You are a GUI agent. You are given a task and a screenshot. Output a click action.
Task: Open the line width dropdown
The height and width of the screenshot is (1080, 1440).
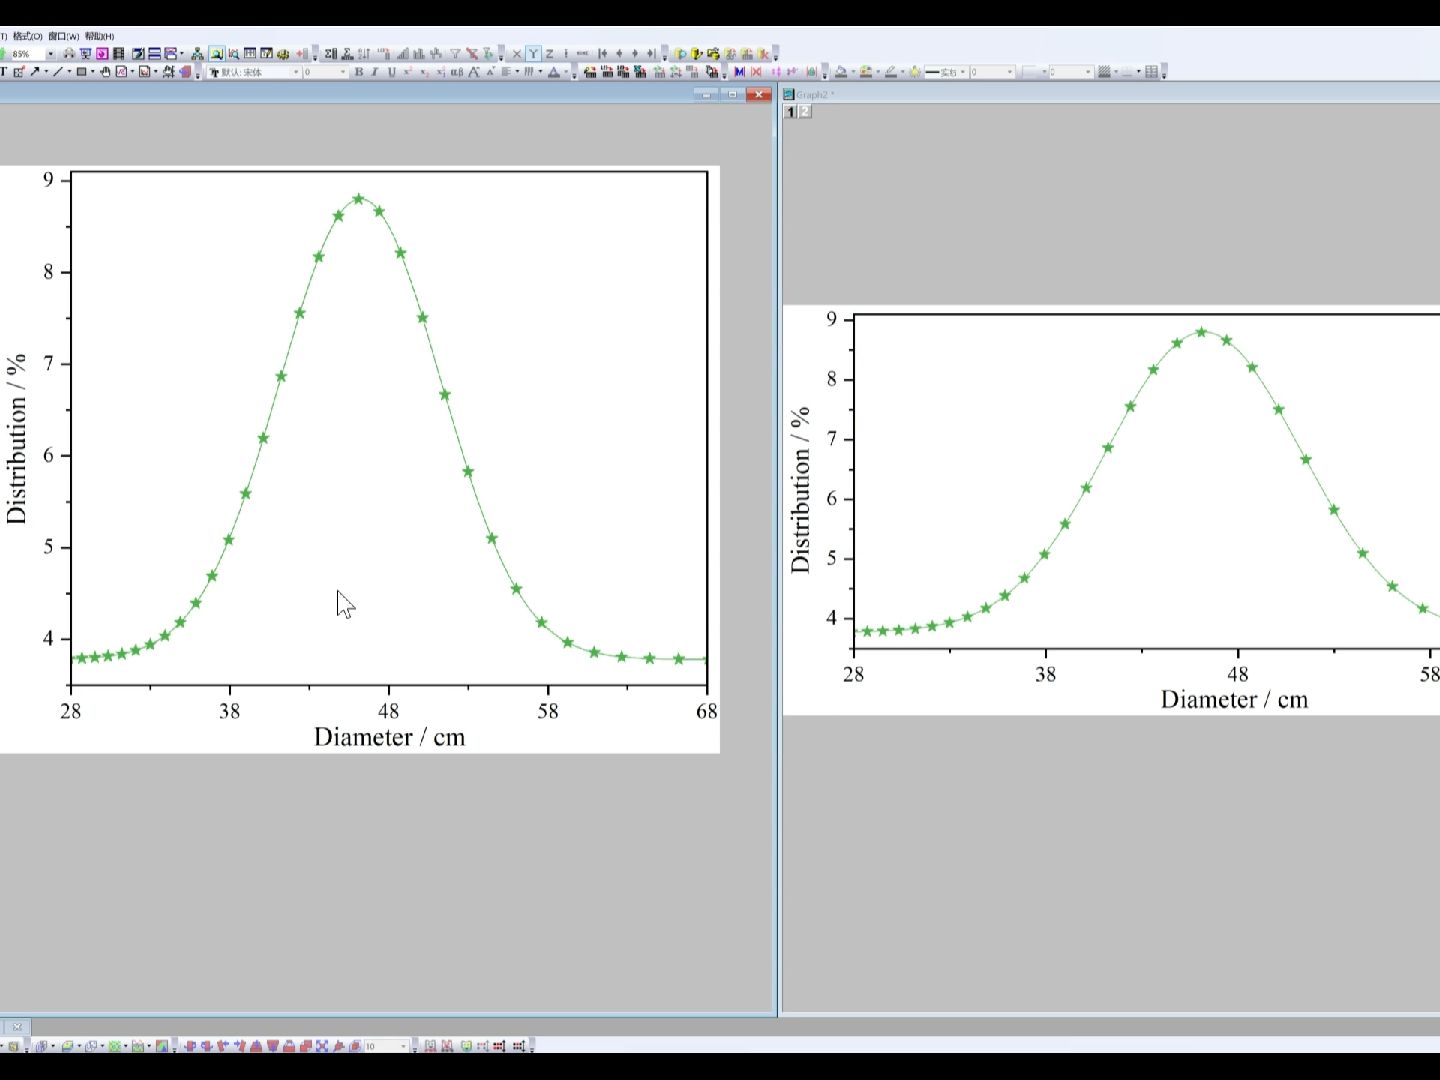tap(1010, 71)
